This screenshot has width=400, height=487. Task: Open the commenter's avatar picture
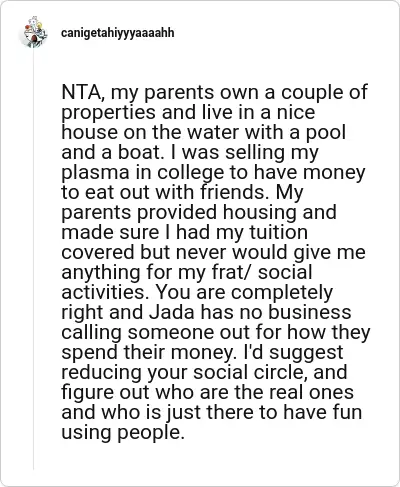pos(33,32)
